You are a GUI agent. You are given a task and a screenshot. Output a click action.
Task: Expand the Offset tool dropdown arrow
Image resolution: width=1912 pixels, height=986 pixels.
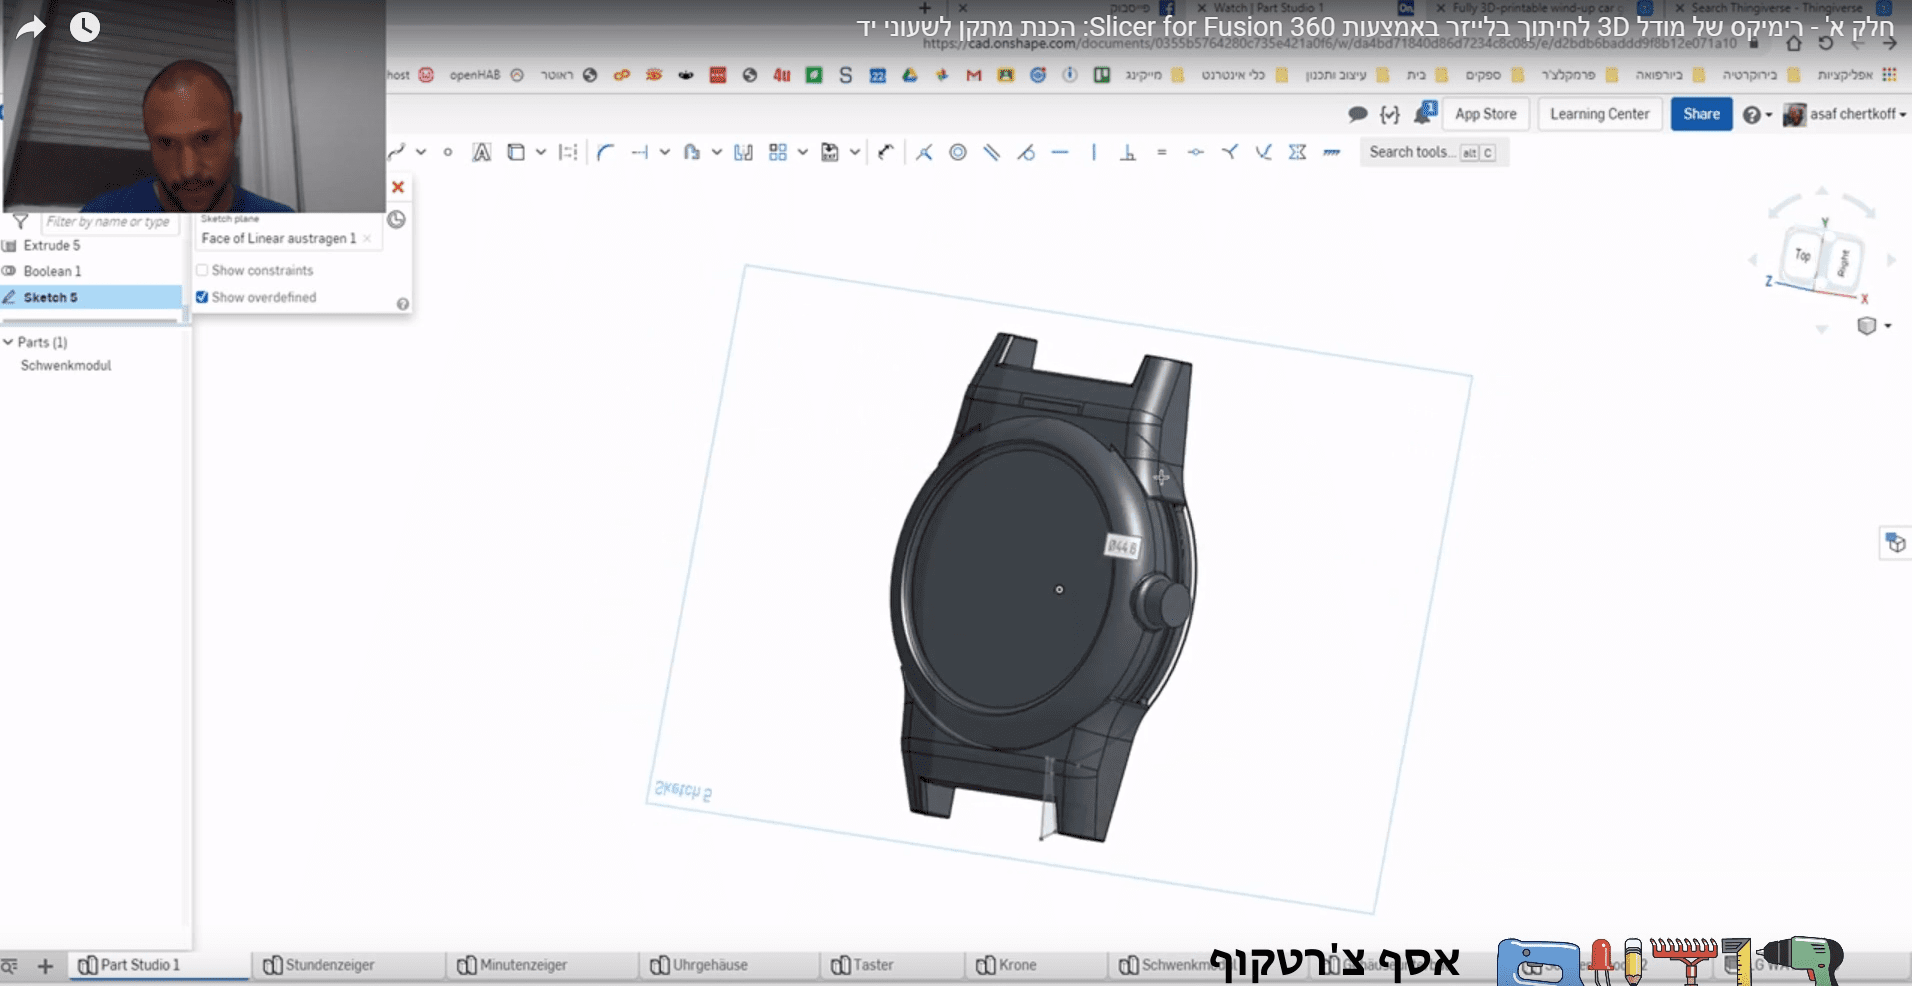click(717, 152)
